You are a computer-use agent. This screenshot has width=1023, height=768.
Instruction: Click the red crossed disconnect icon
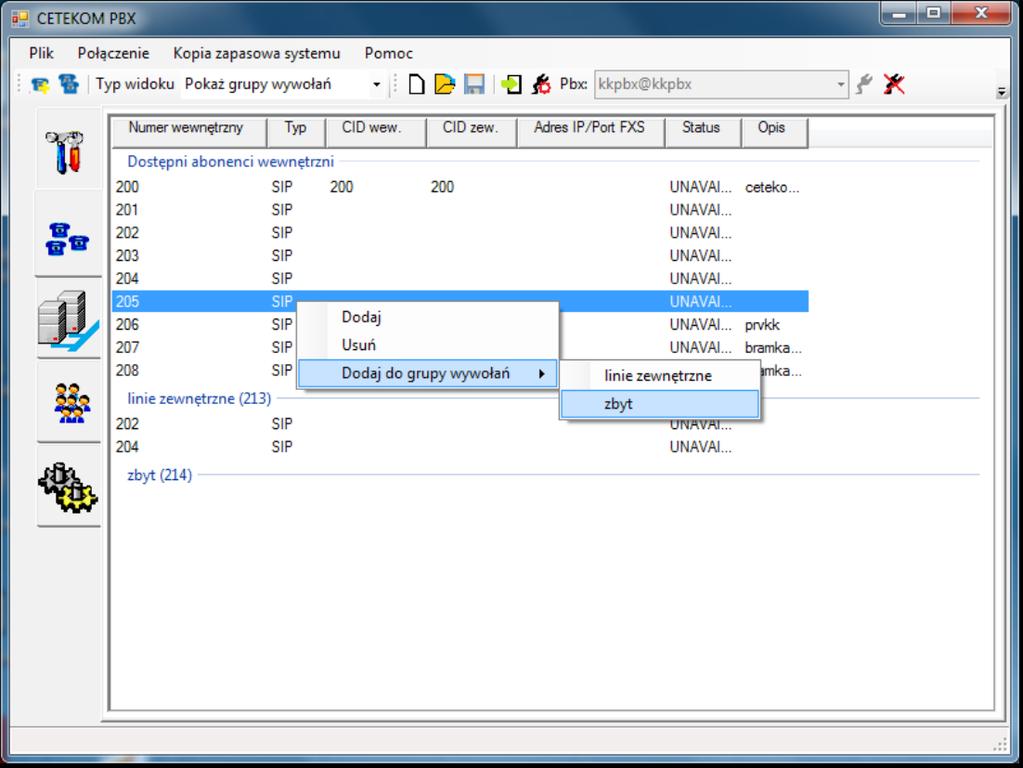click(x=894, y=84)
